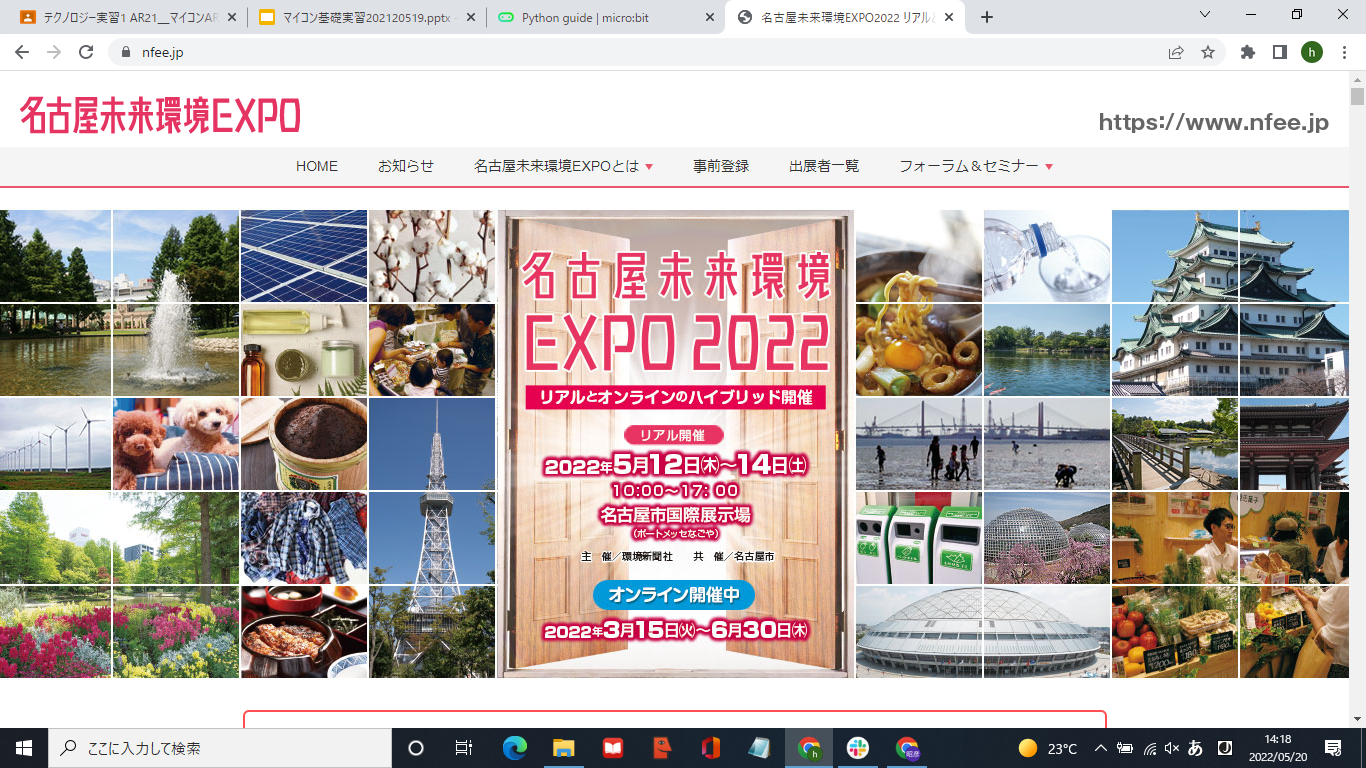Click the muted volume speaker icon

[x=1172, y=748]
